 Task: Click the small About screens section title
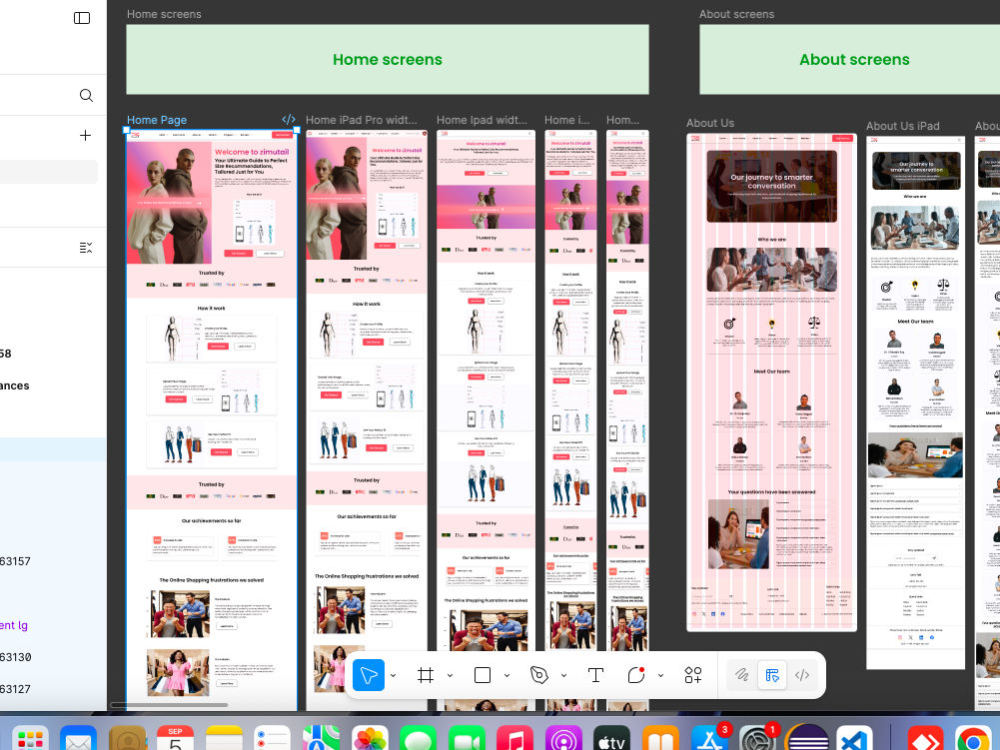coord(737,14)
